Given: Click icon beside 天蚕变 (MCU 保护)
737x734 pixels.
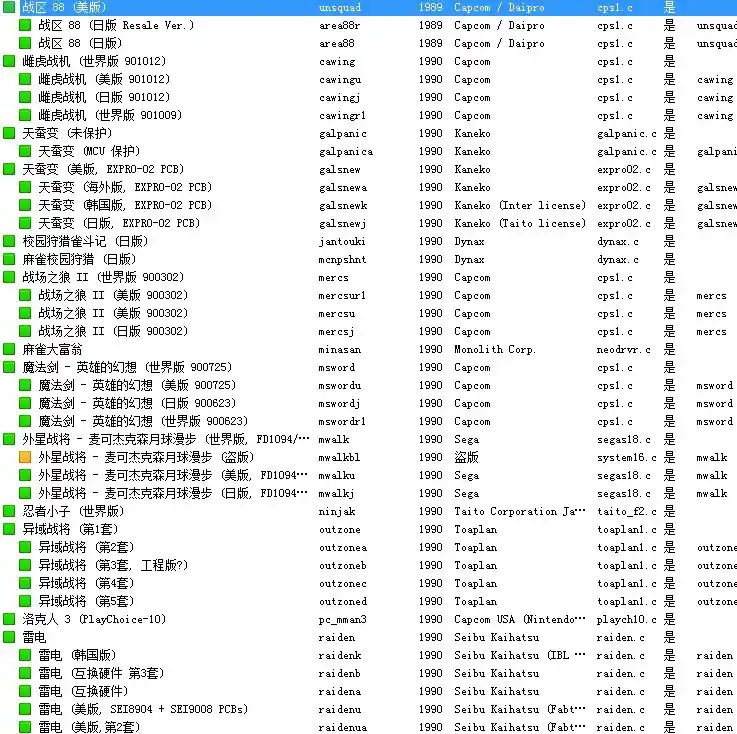Looking at the screenshot, I should pyautogui.click(x=25, y=151).
